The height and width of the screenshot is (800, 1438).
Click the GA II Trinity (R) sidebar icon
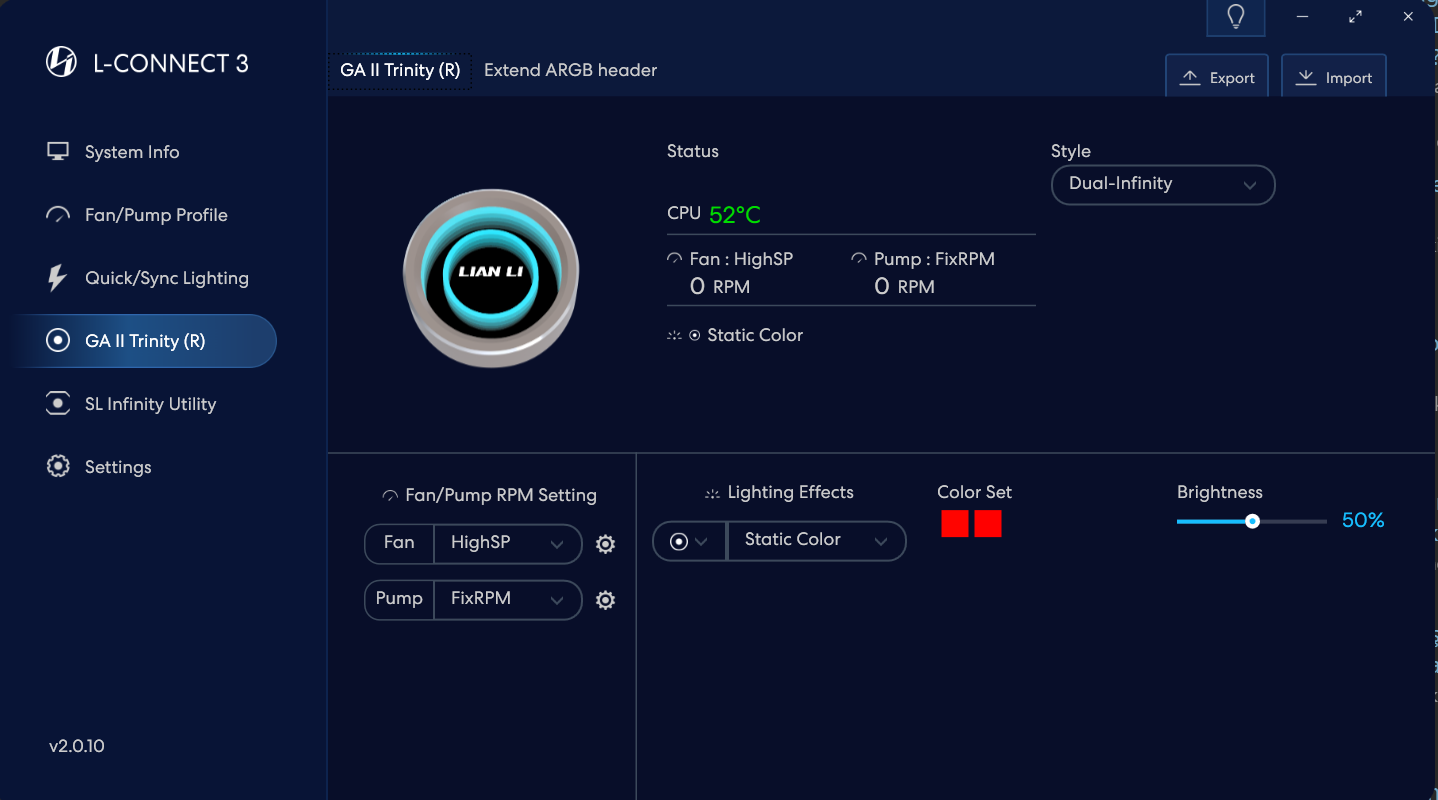(x=58, y=341)
